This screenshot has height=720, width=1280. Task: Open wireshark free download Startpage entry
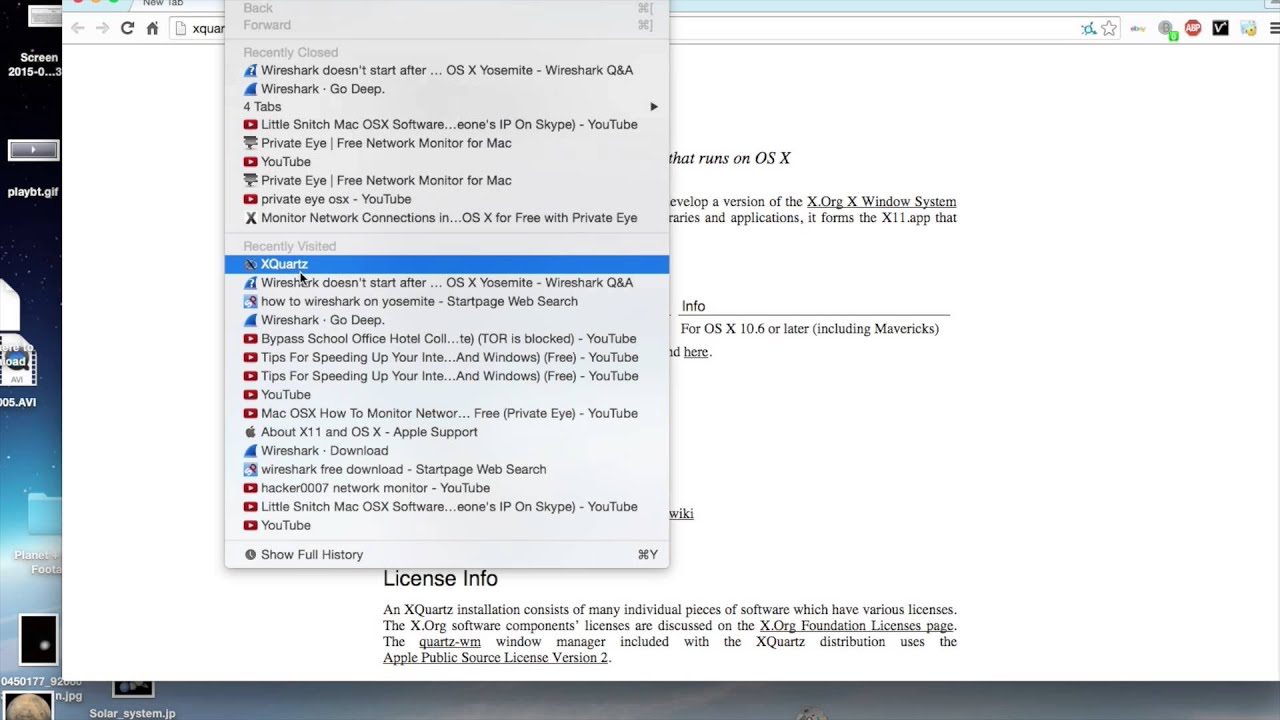tap(447, 469)
